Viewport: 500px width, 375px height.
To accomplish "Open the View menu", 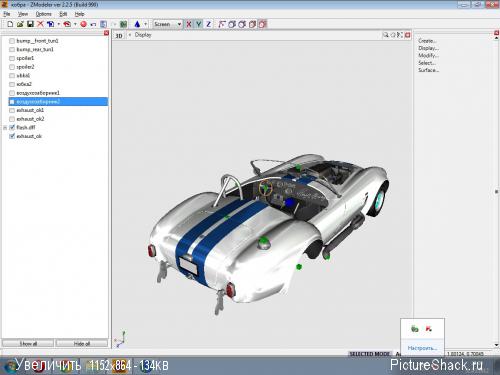I will 23,14.
